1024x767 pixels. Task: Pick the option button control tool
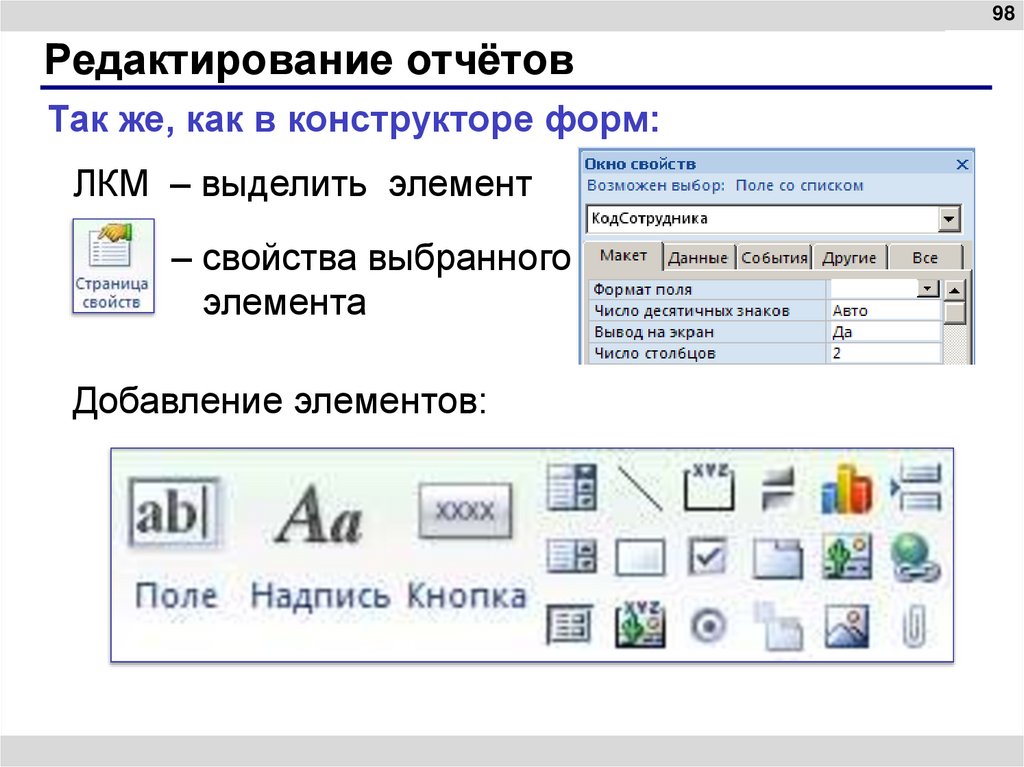(x=709, y=624)
